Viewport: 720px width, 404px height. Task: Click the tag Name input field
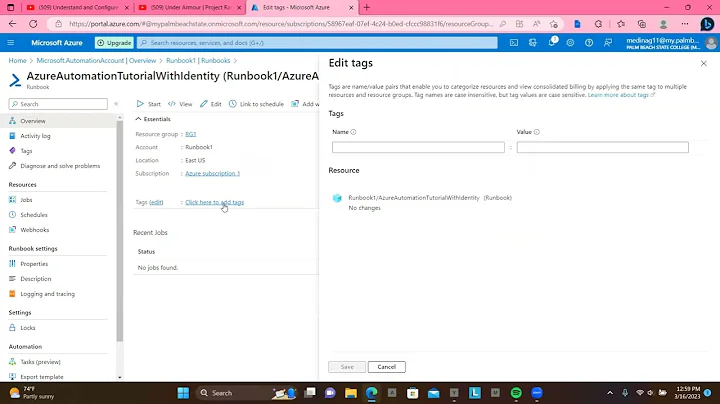(x=418, y=147)
